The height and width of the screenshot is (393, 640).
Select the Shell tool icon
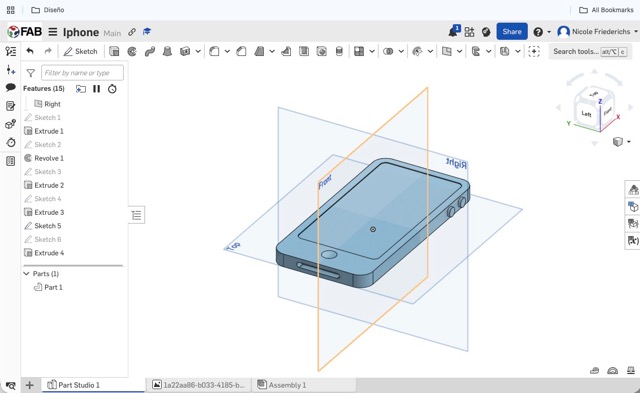pos(304,51)
